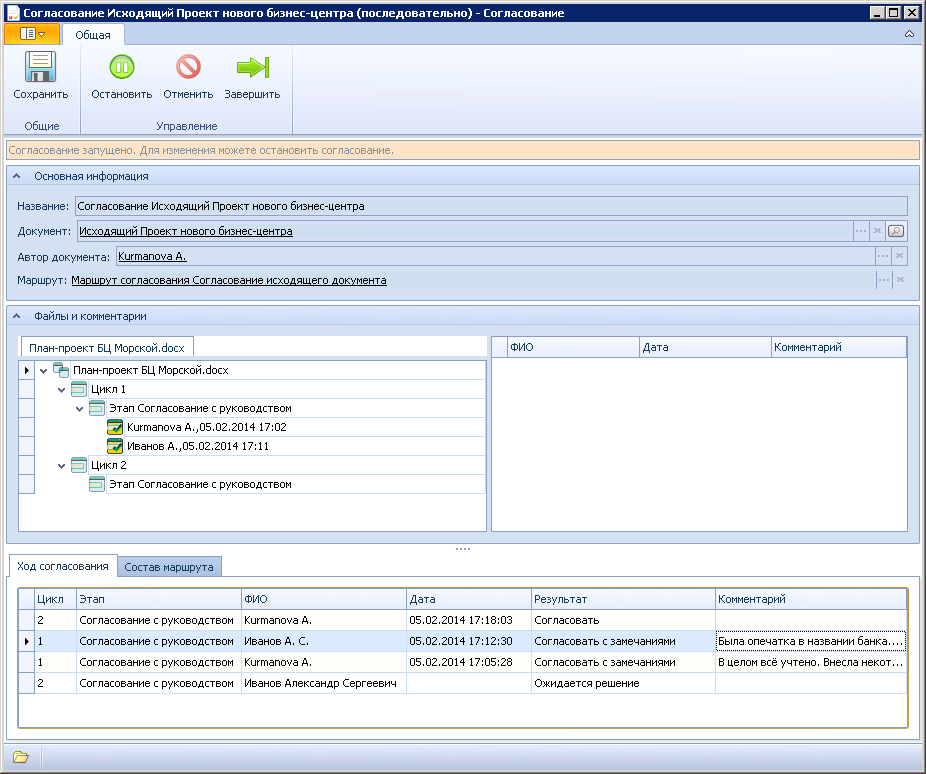926x774 pixels.
Task: Browse routes with ellipsis in Маршрут row
Action: pos(883,280)
